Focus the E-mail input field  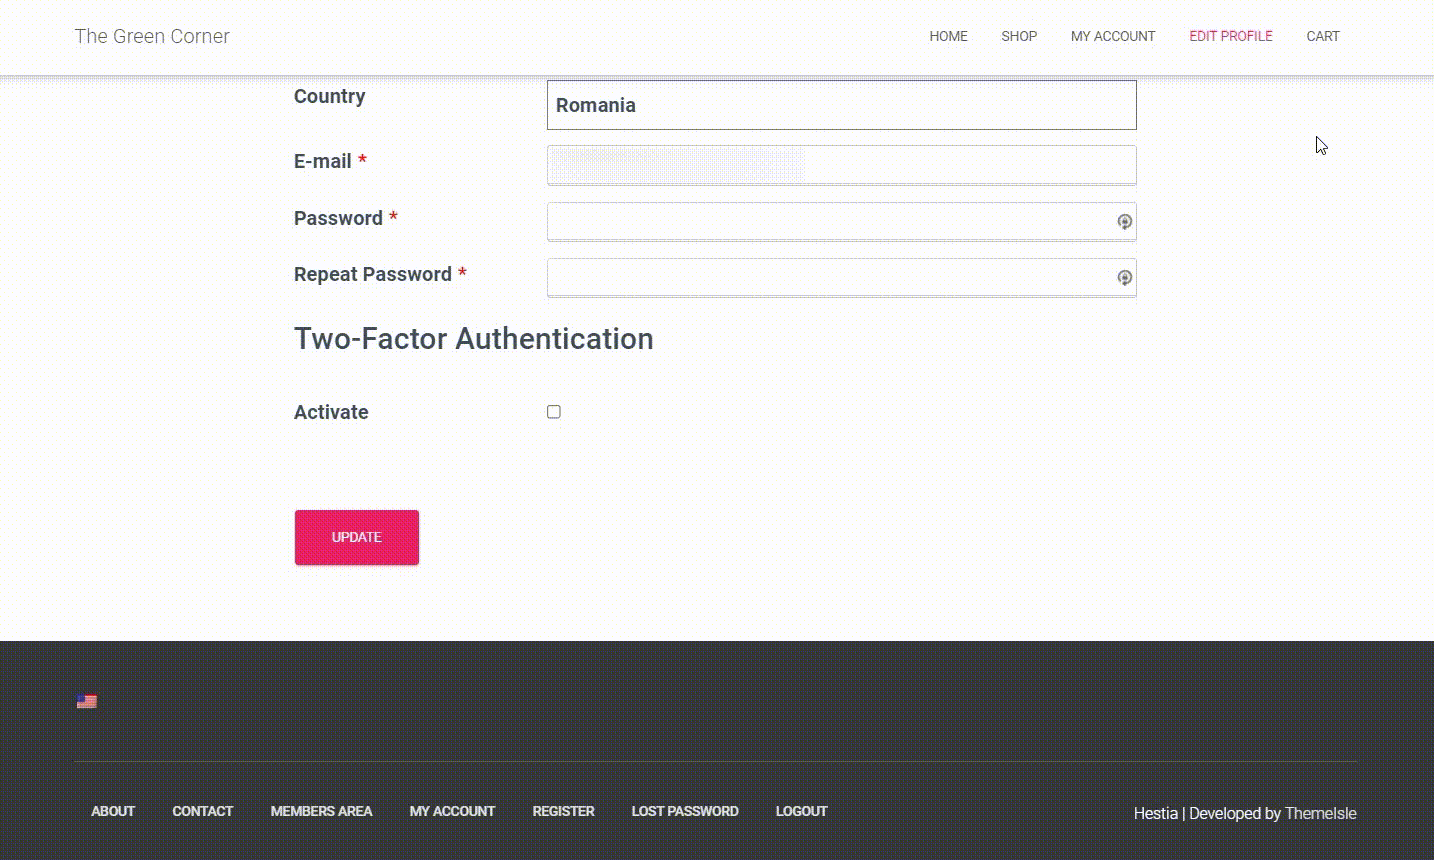tap(842, 165)
